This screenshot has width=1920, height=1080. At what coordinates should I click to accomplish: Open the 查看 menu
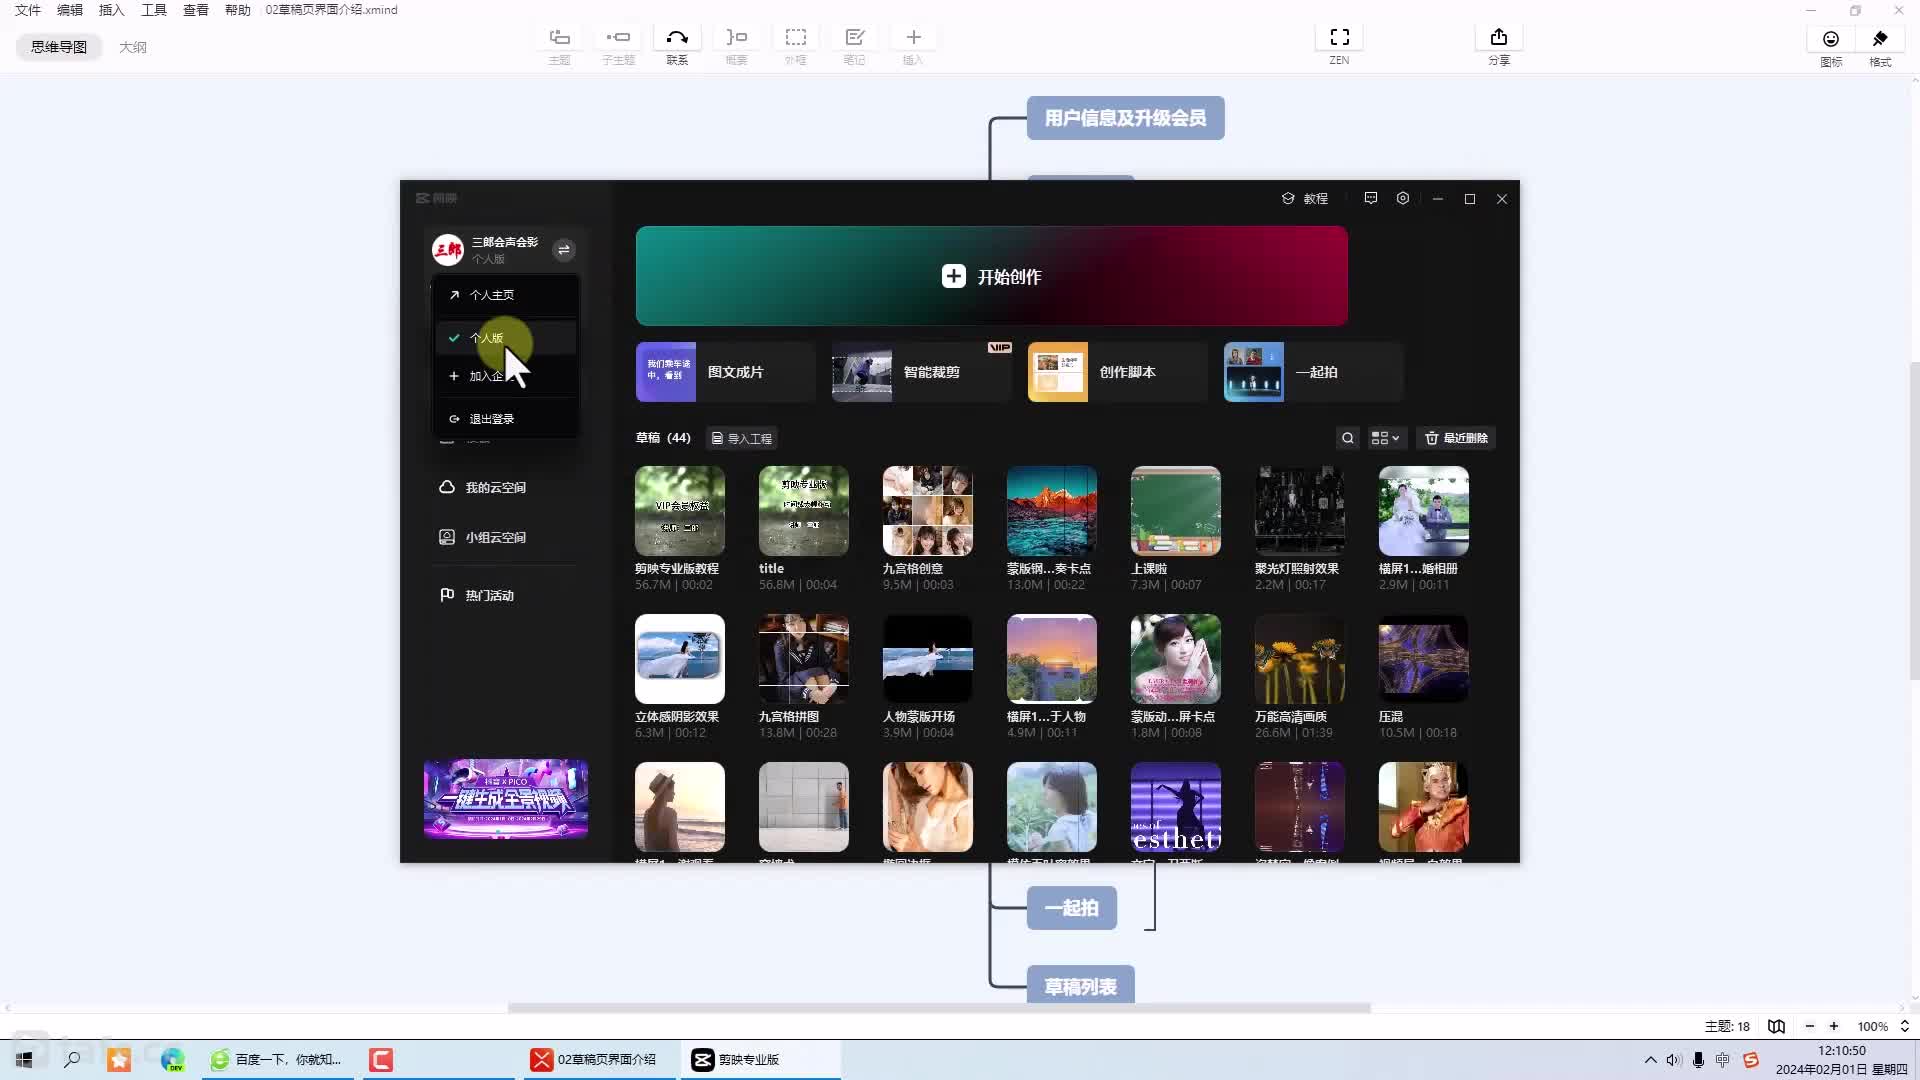pyautogui.click(x=196, y=10)
